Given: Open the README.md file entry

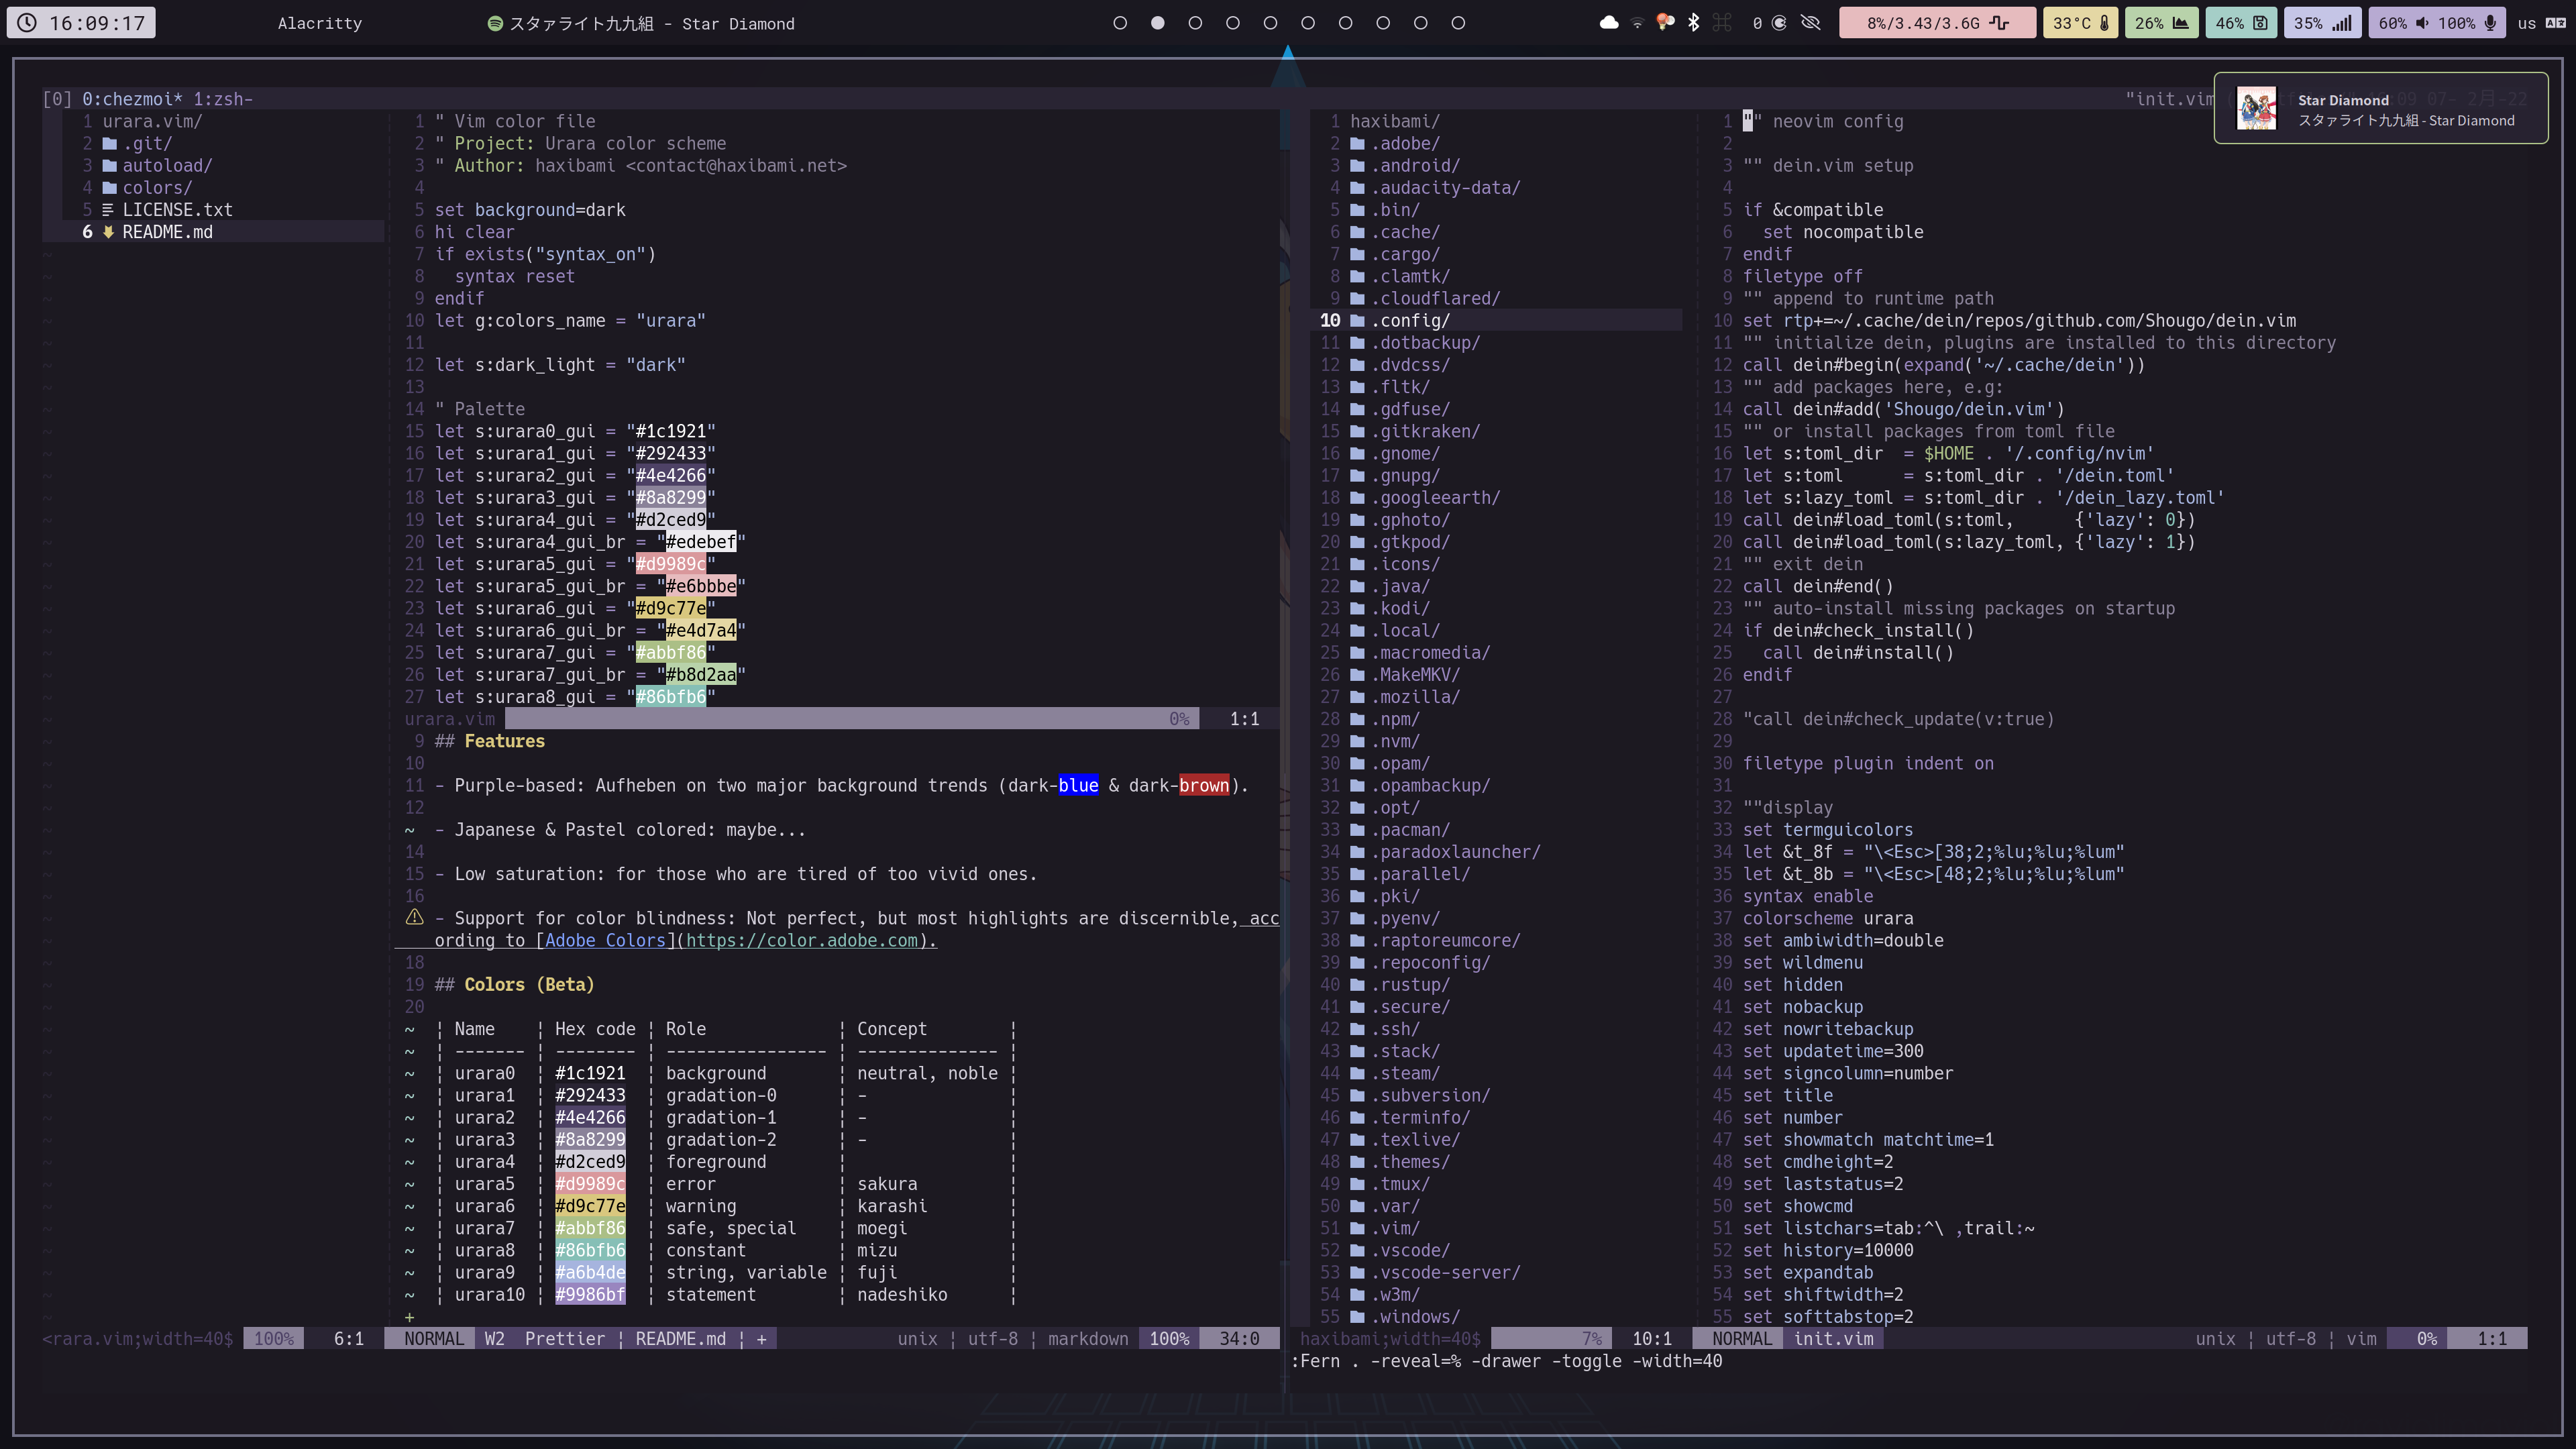Looking at the screenshot, I should [x=167, y=232].
